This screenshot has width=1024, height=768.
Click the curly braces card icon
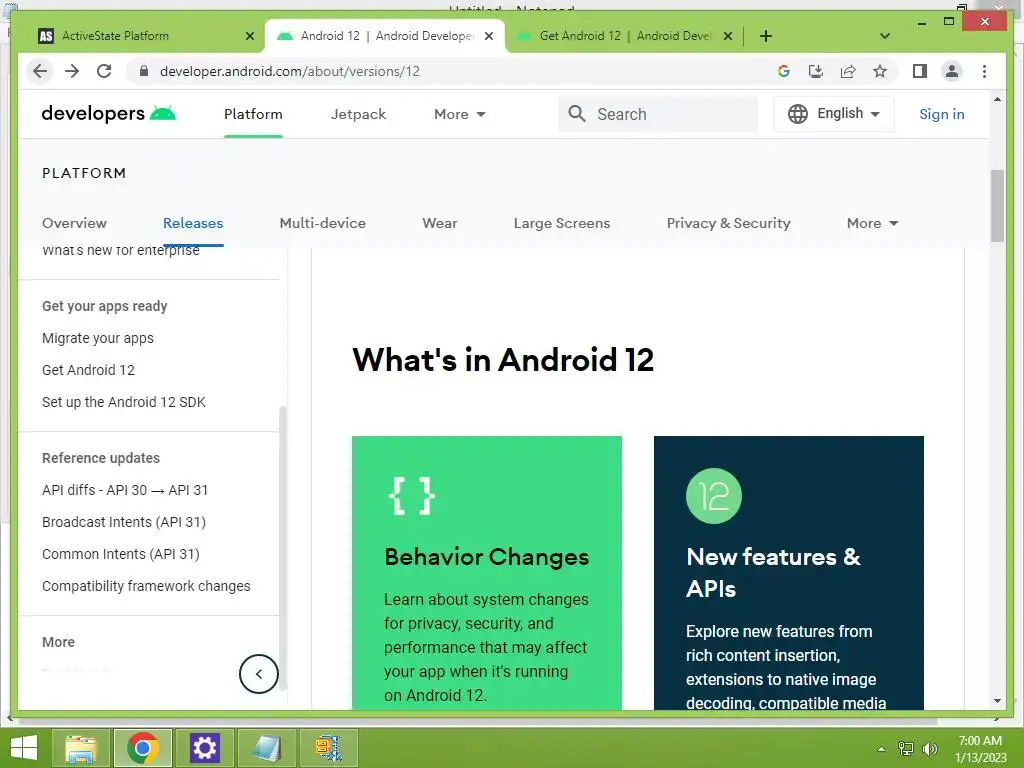click(x=411, y=496)
